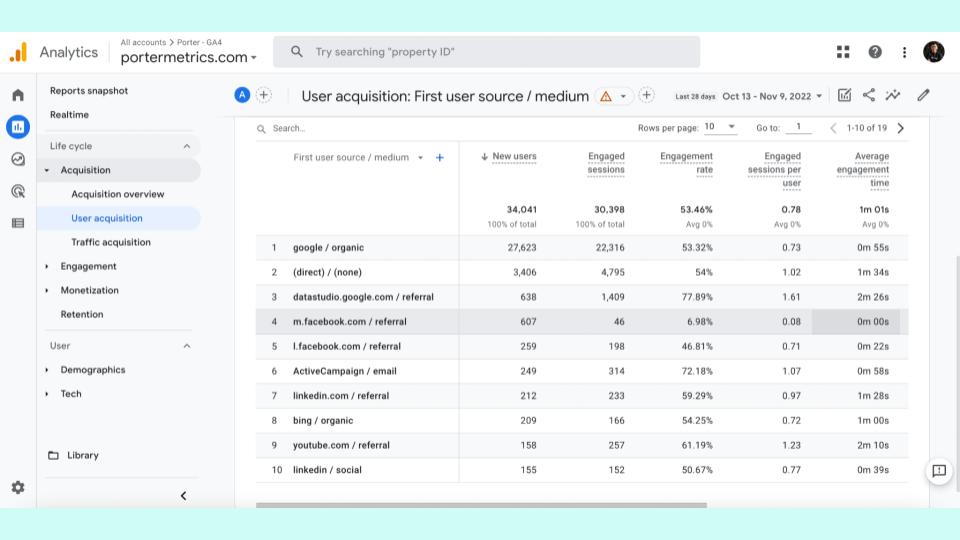Add a filter with circled plus icon

tap(646, 95)
